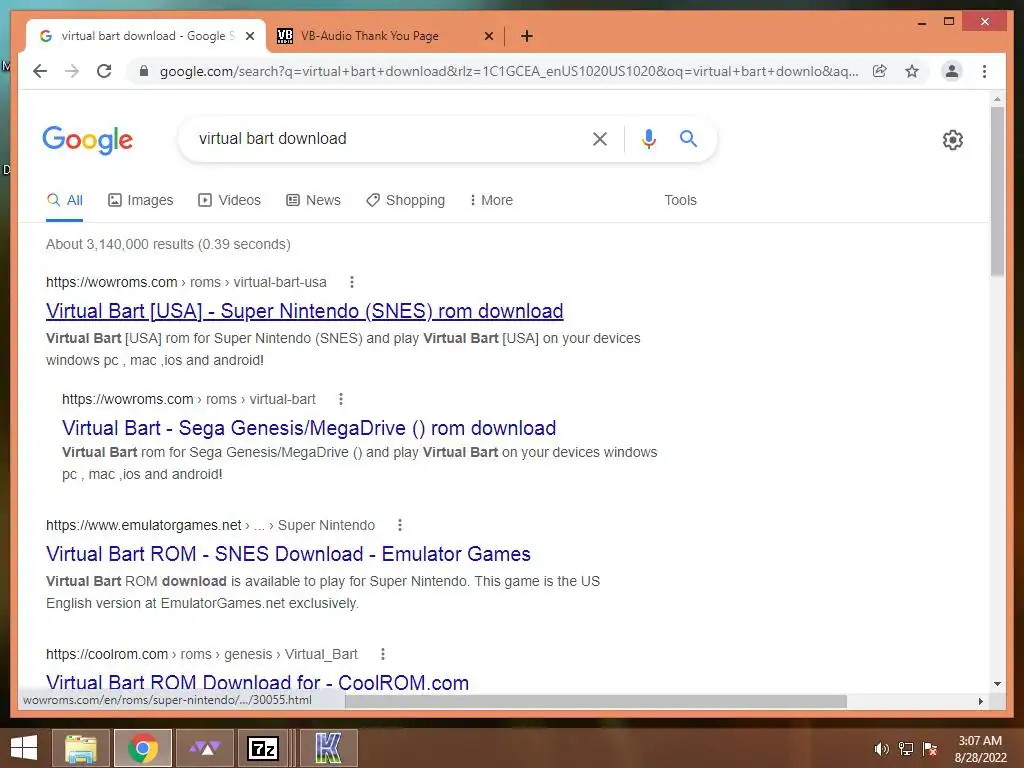Click in the virtual bart download search field
The image size is (1024, 768).
point(385,138)
